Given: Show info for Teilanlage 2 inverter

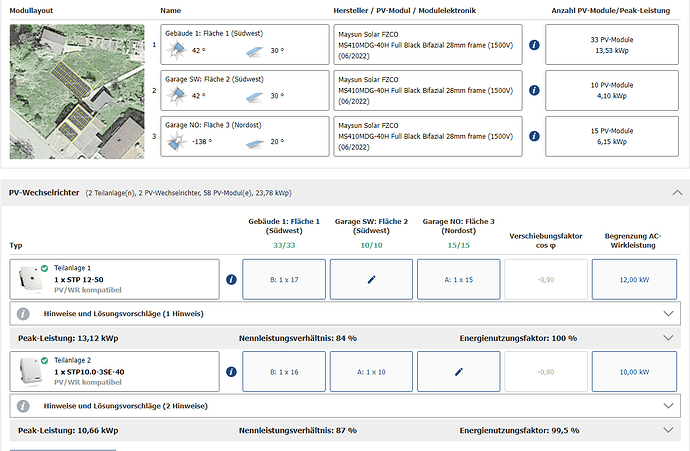Looking at the screenshot, I should 231,372.
